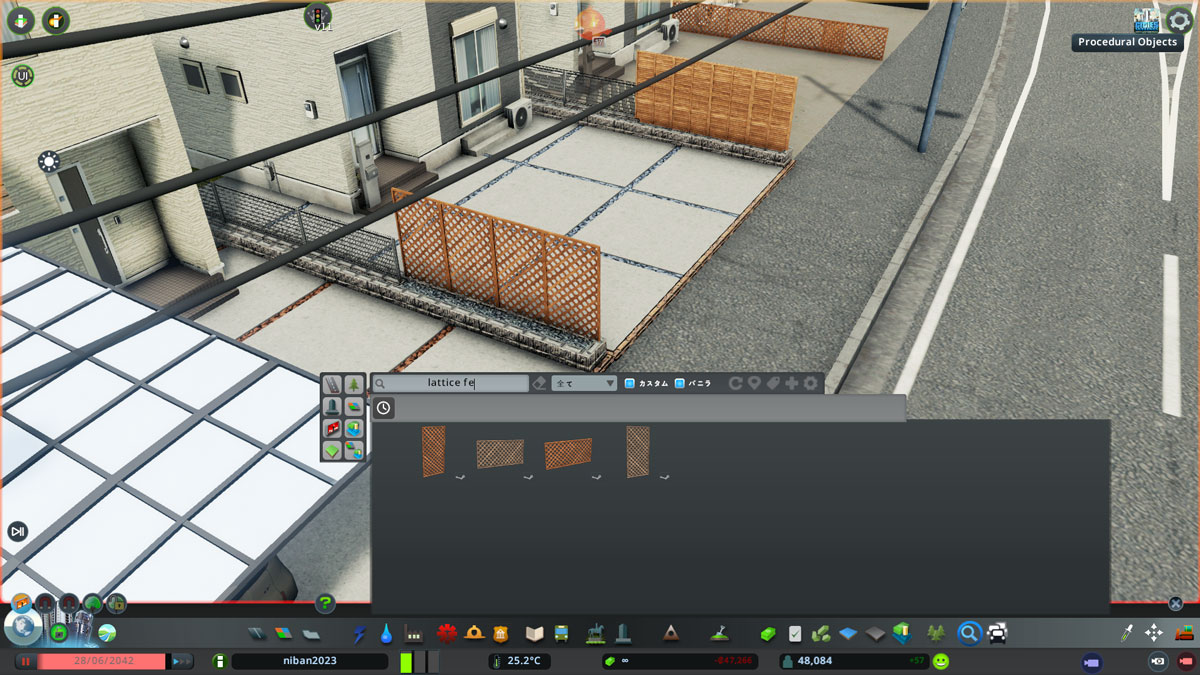The width and height of the screenshot is (1200, 675).
Task: Toggle the green UI visibility button
Action: tap(22, 75)
